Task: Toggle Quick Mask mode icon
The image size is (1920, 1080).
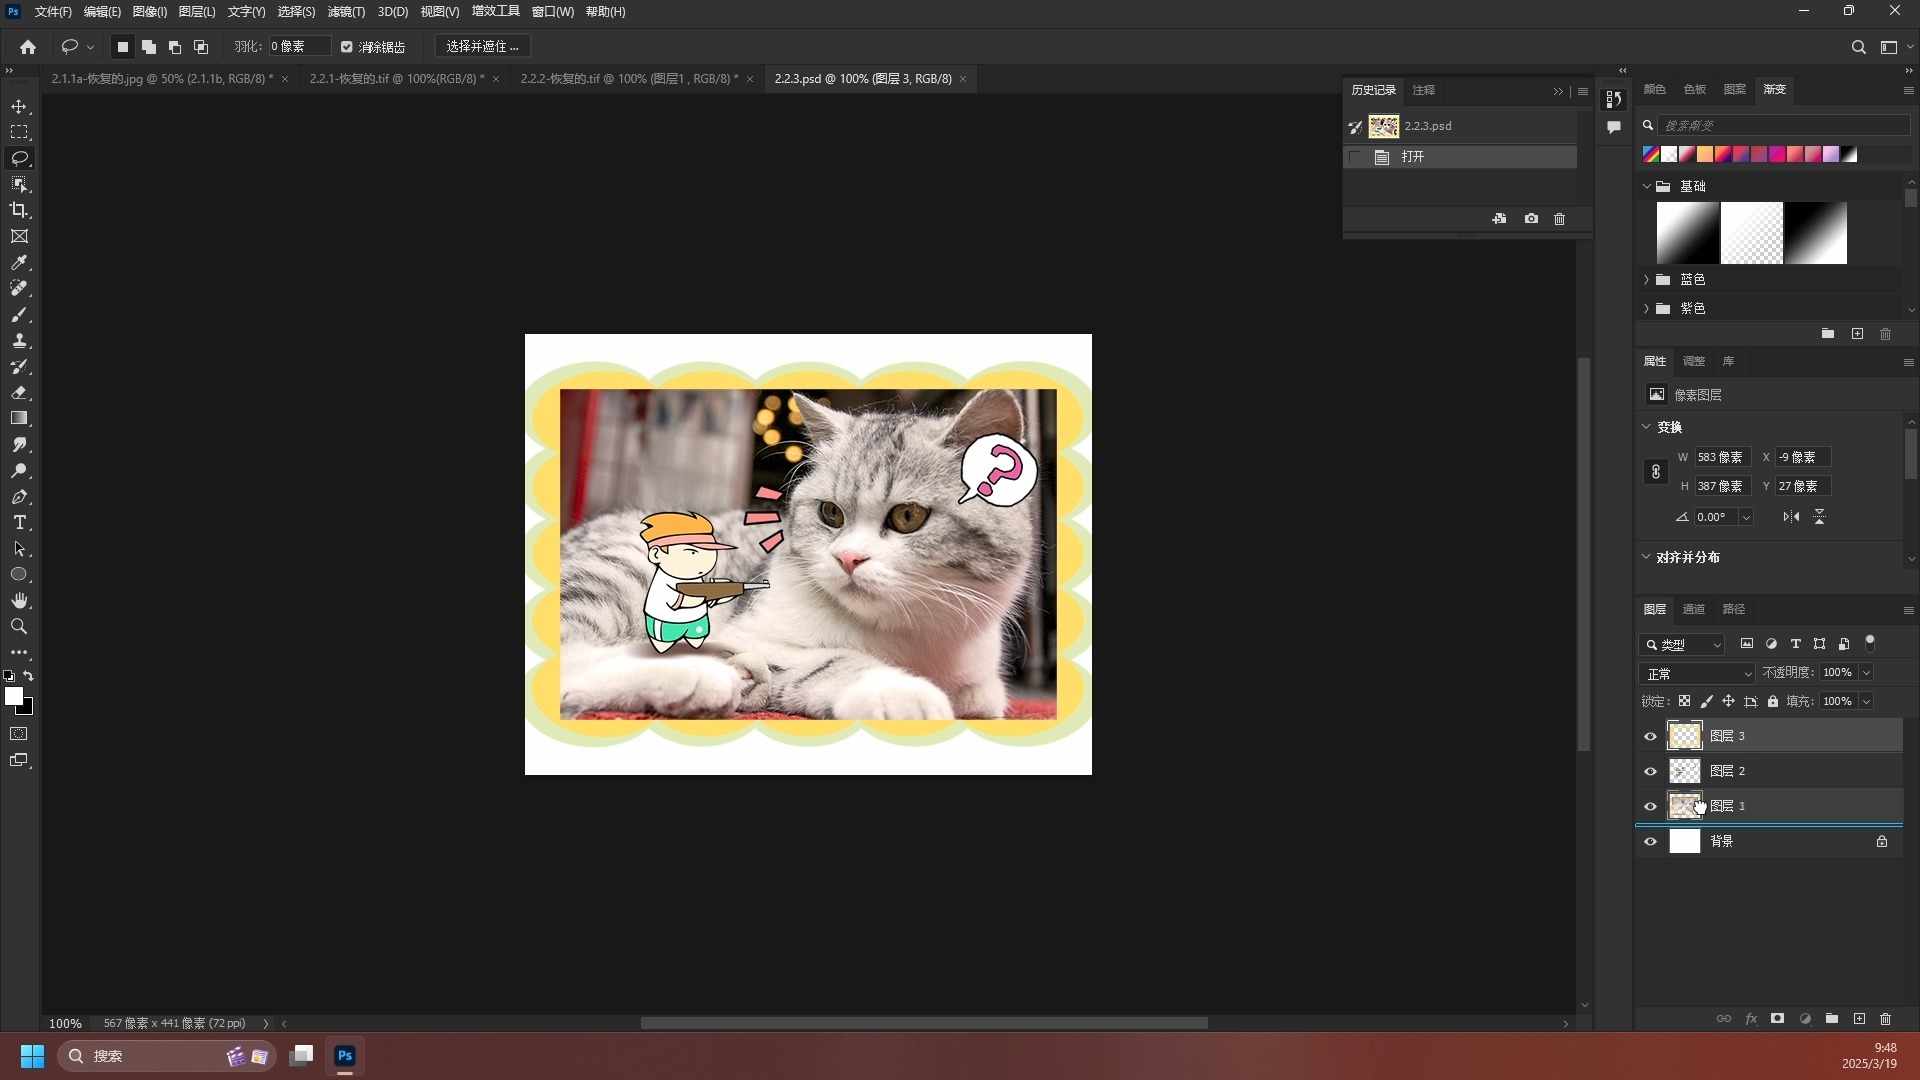Action: [19, 734]
